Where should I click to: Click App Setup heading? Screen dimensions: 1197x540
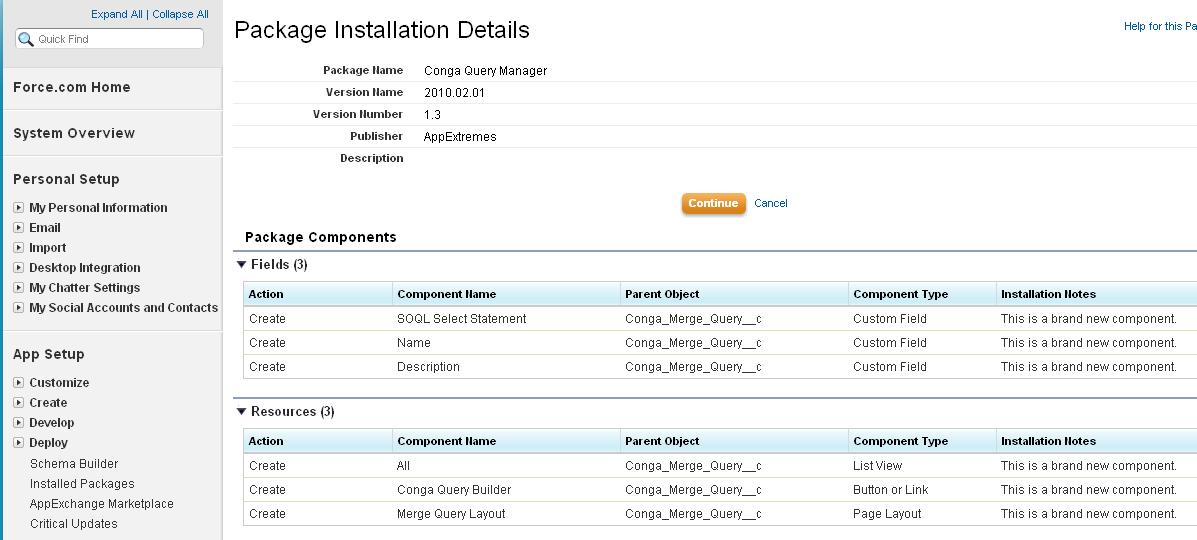pyautogui.click(x=49, y=354)
